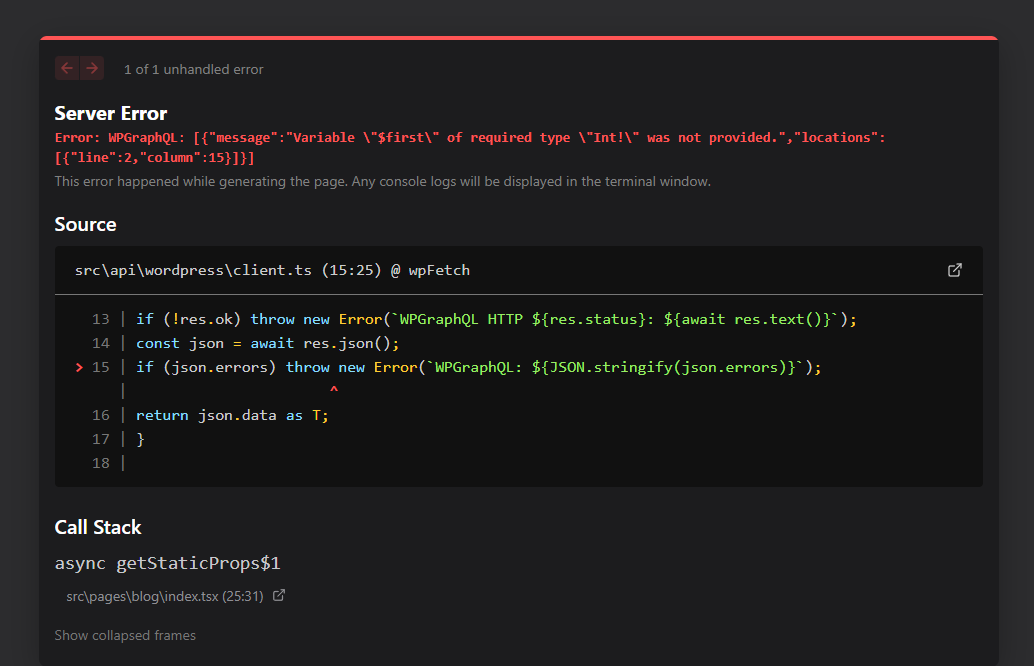Click the '1 of 1 unhandled error' counter
Viewport: 1034px width, 666px height.
[193, 69]
